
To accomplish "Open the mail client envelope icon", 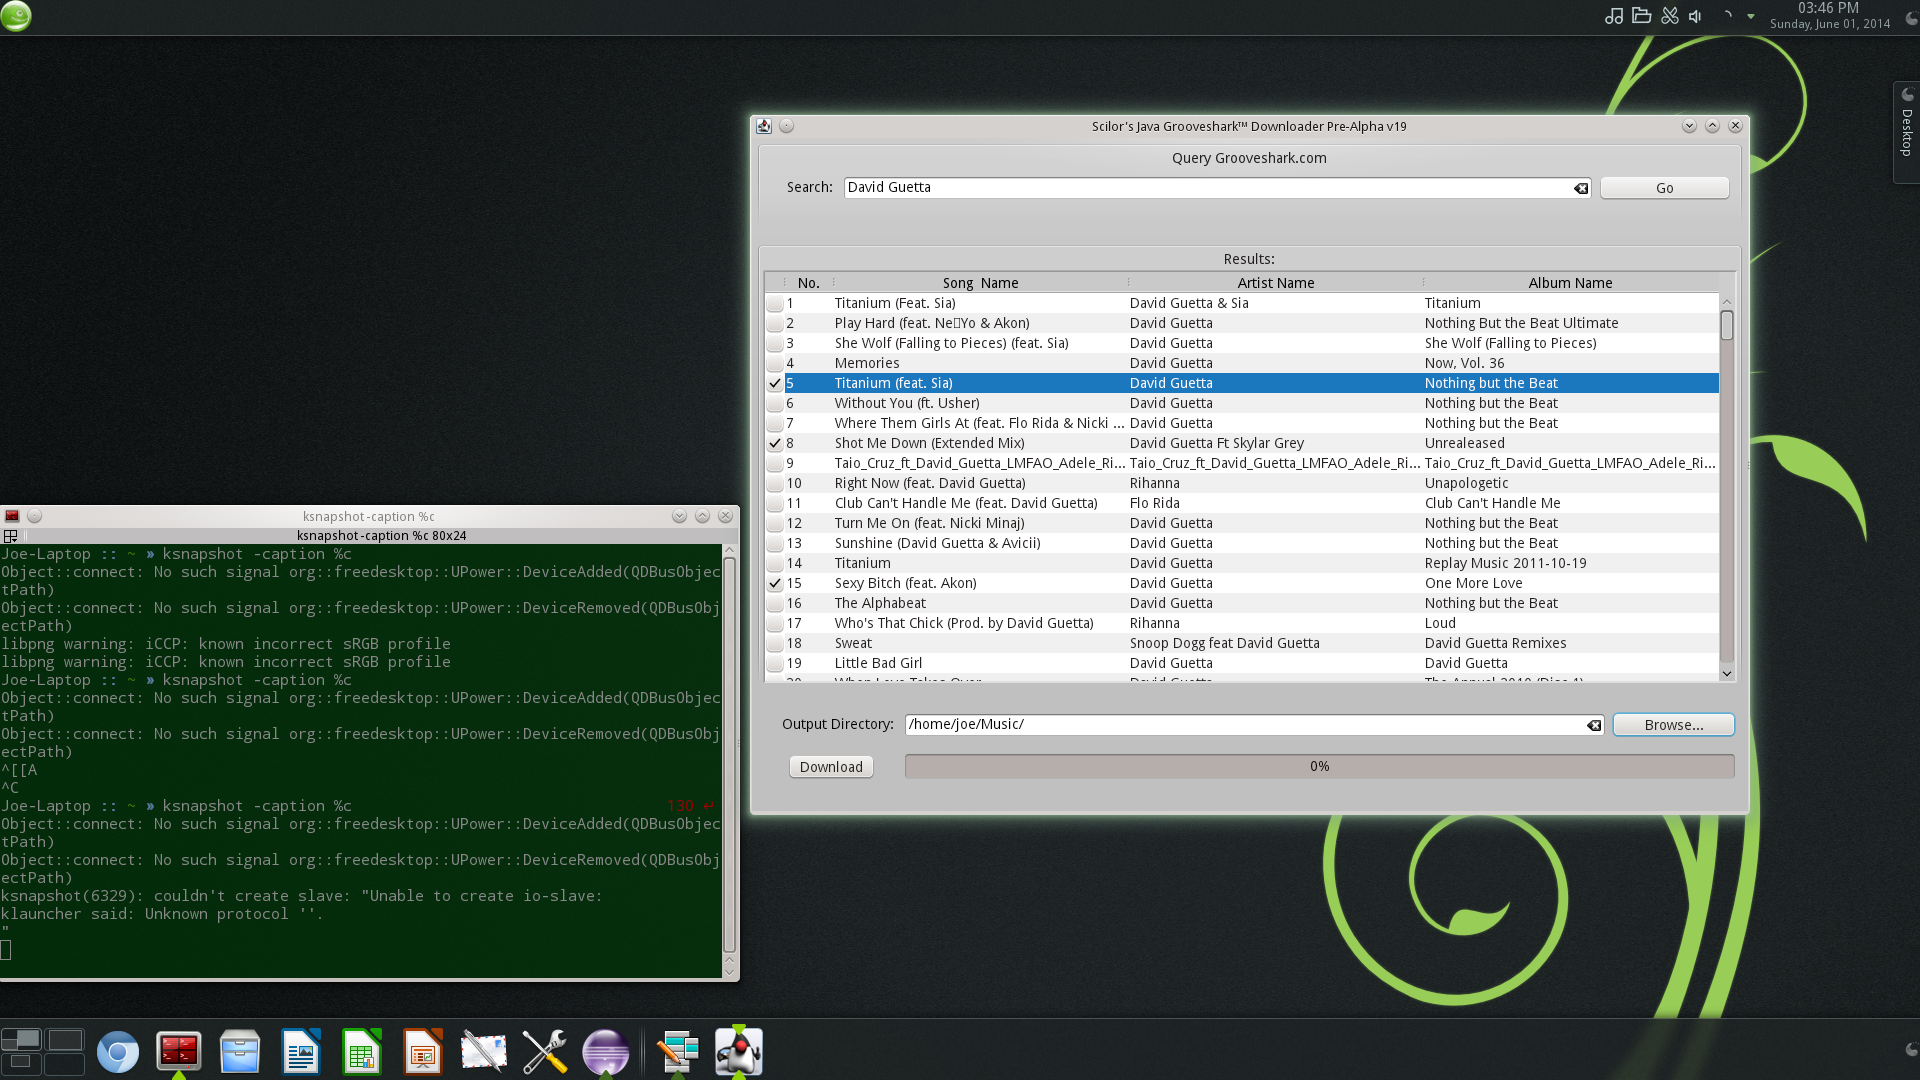I will [x=483, y=1052].
